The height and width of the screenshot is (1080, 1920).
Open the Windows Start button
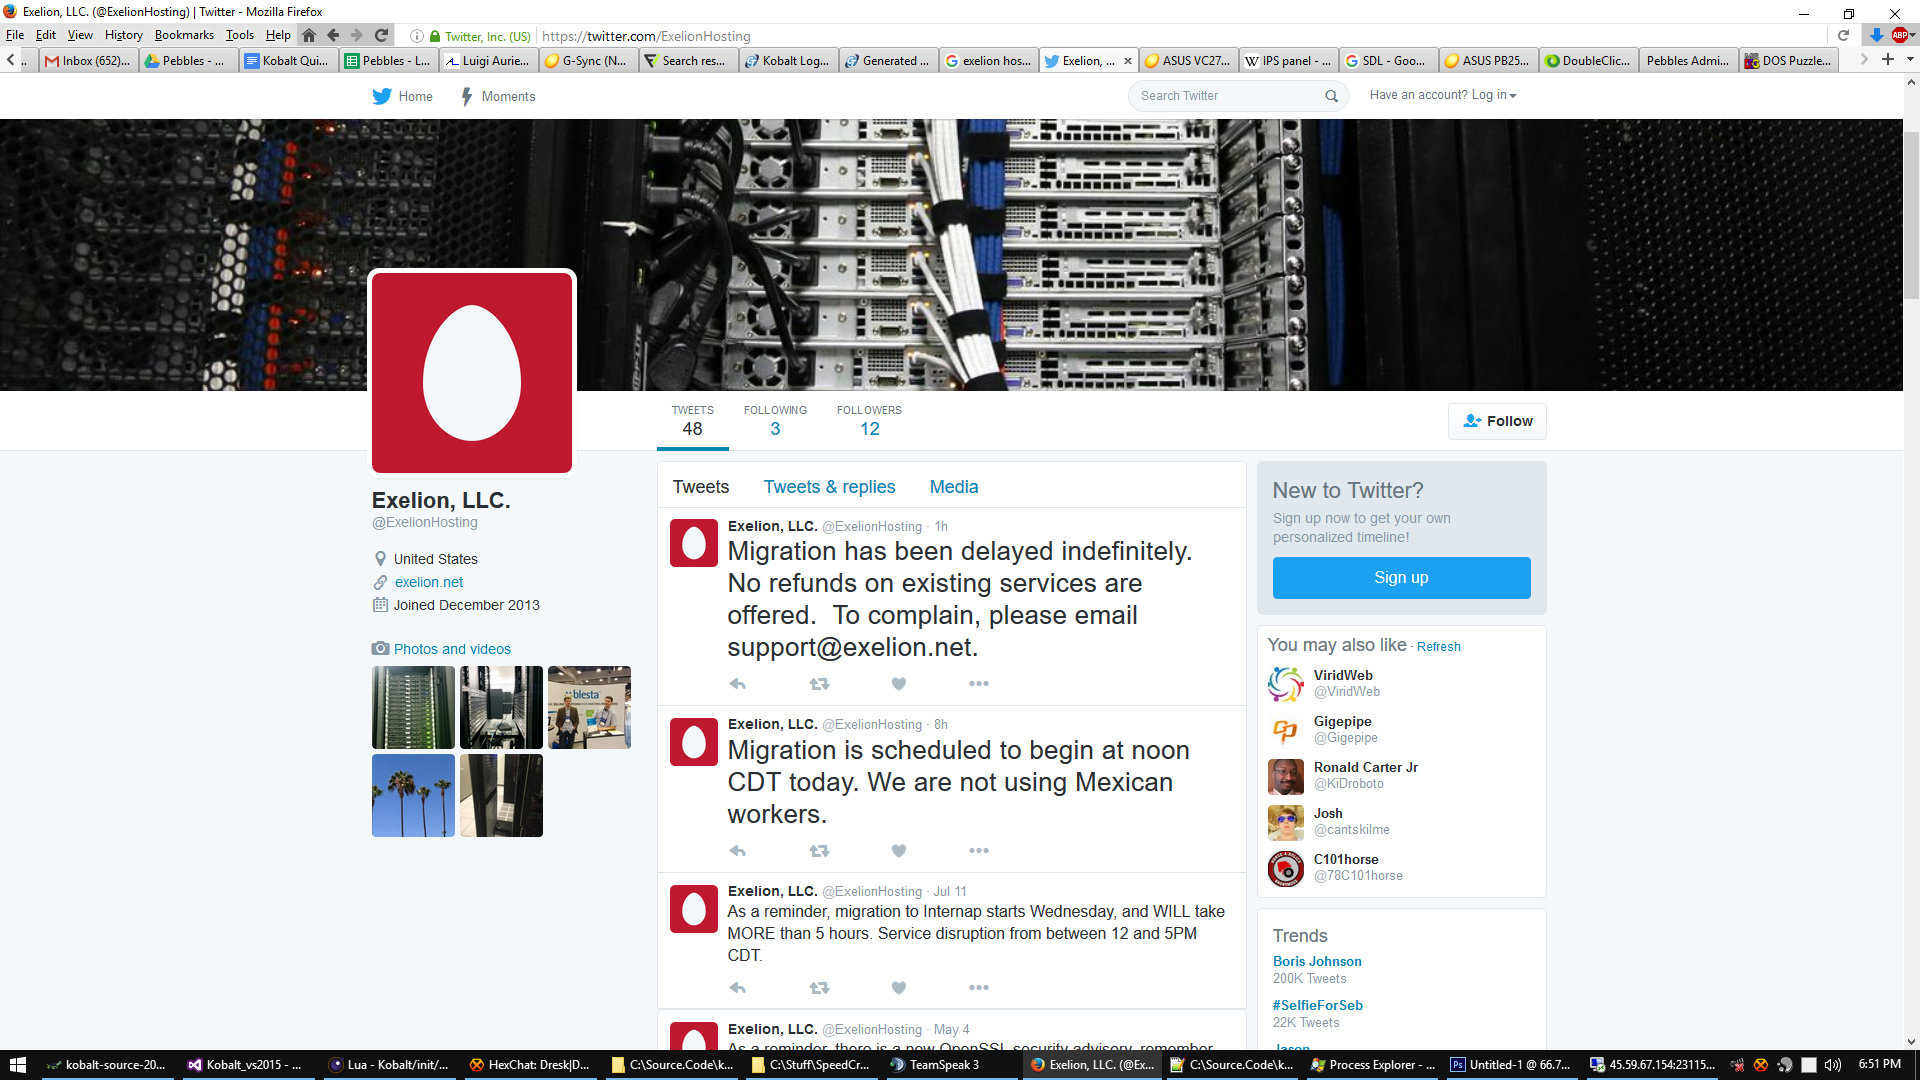click(18, 1065)
